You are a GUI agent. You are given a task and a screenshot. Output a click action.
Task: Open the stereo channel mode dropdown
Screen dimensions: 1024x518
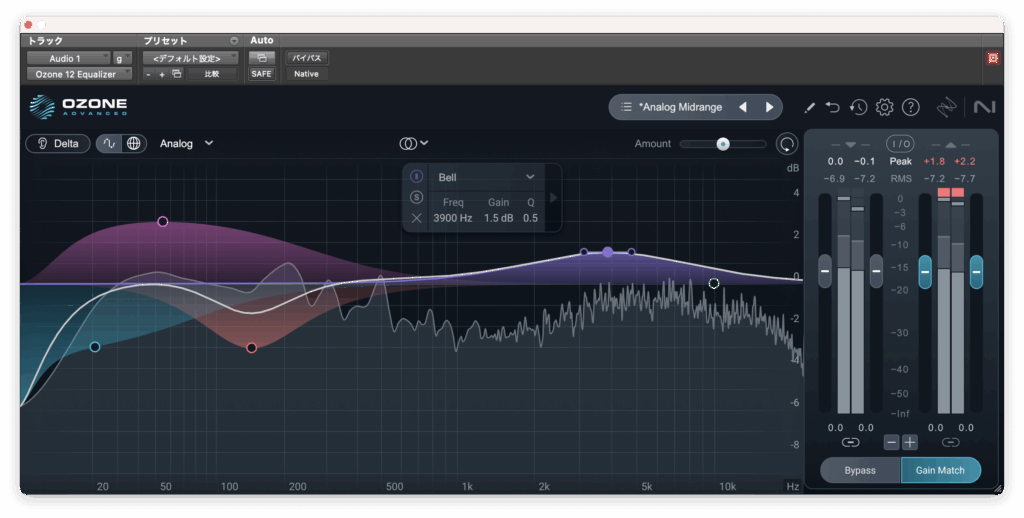pos(414,143)
